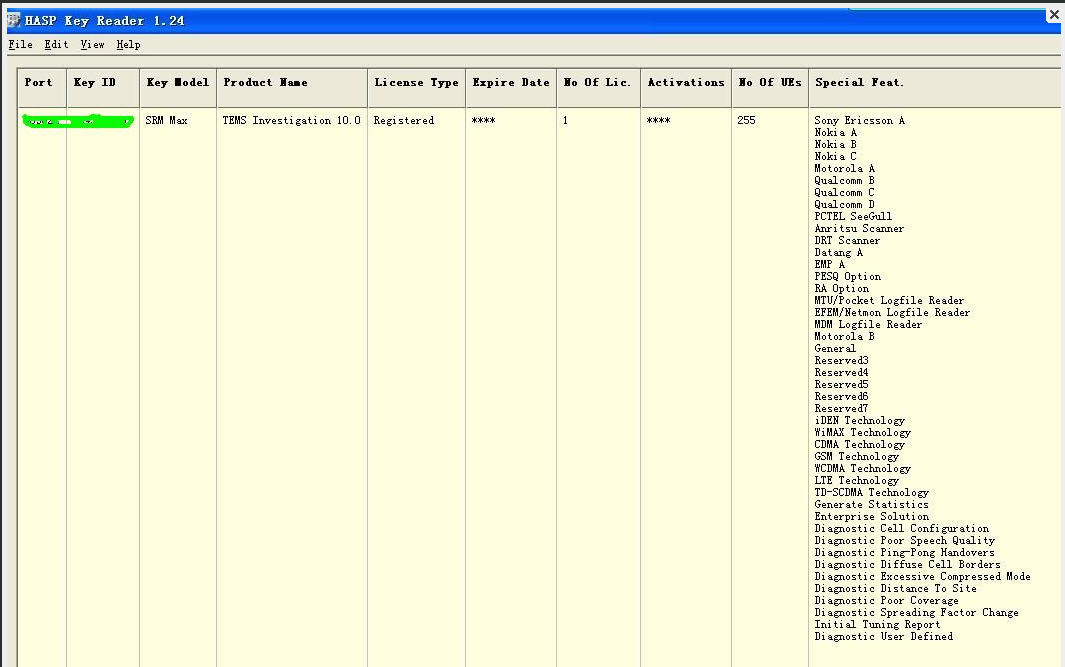Click the Key Model column header
Viewport: 1065px width, 667px height.
click(178, 88)
